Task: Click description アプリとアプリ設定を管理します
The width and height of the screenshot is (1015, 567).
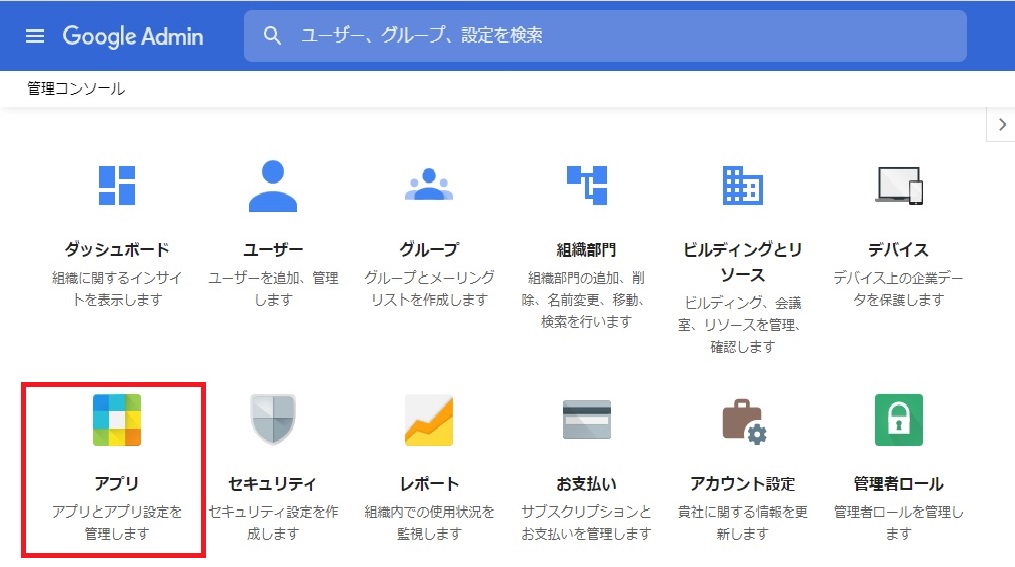Action: (117, 523)
